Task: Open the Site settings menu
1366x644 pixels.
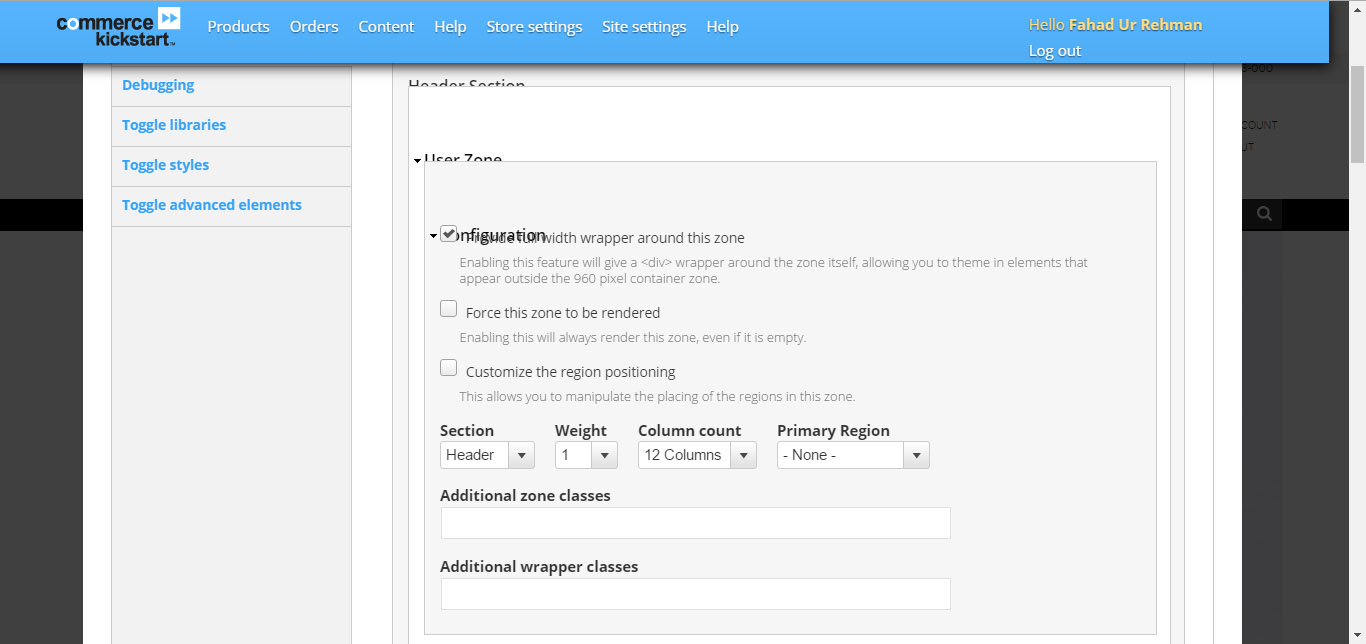Action: (x=644, y=27)
